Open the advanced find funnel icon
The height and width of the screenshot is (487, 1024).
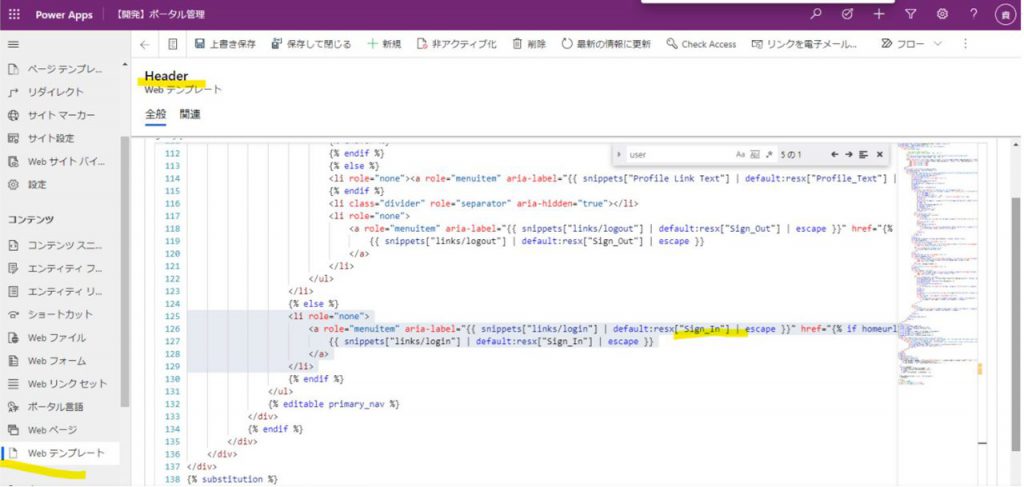[x=910, y=14]
